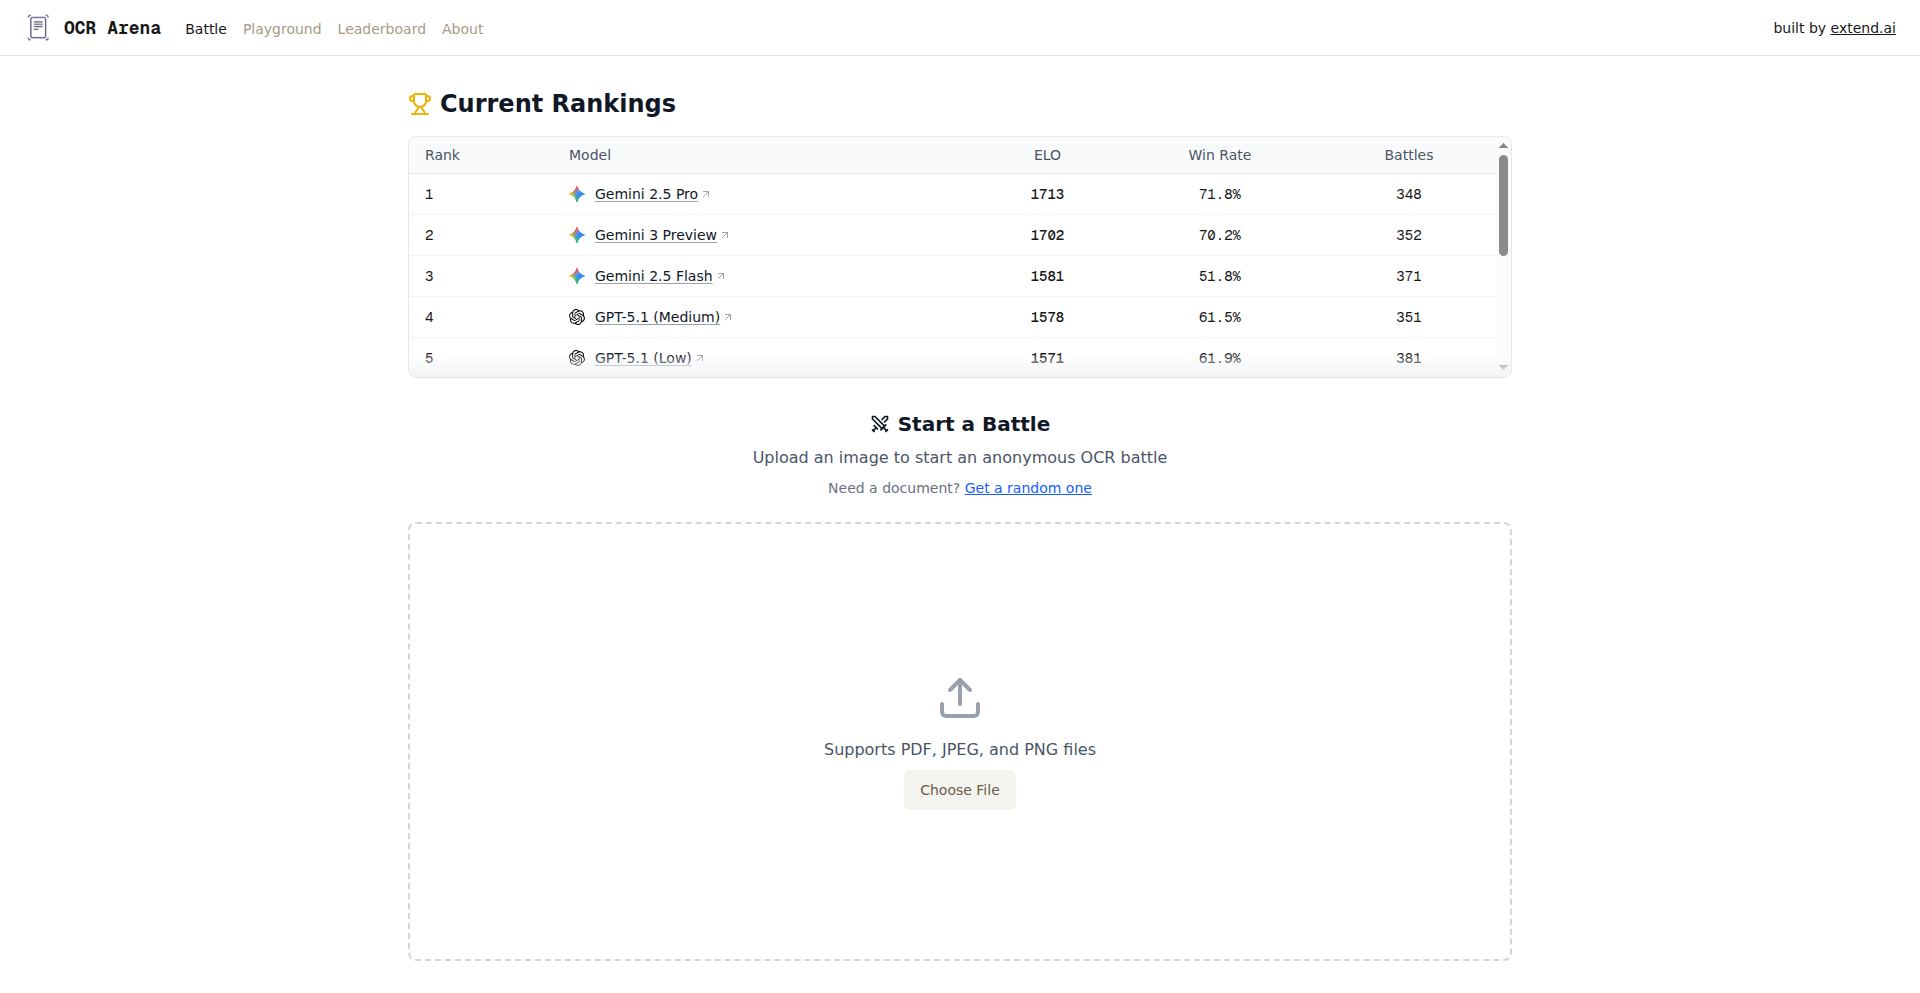Click the rankings table scrollbar thumb
The image size is (1920, 993).
tap(1503, 205)
